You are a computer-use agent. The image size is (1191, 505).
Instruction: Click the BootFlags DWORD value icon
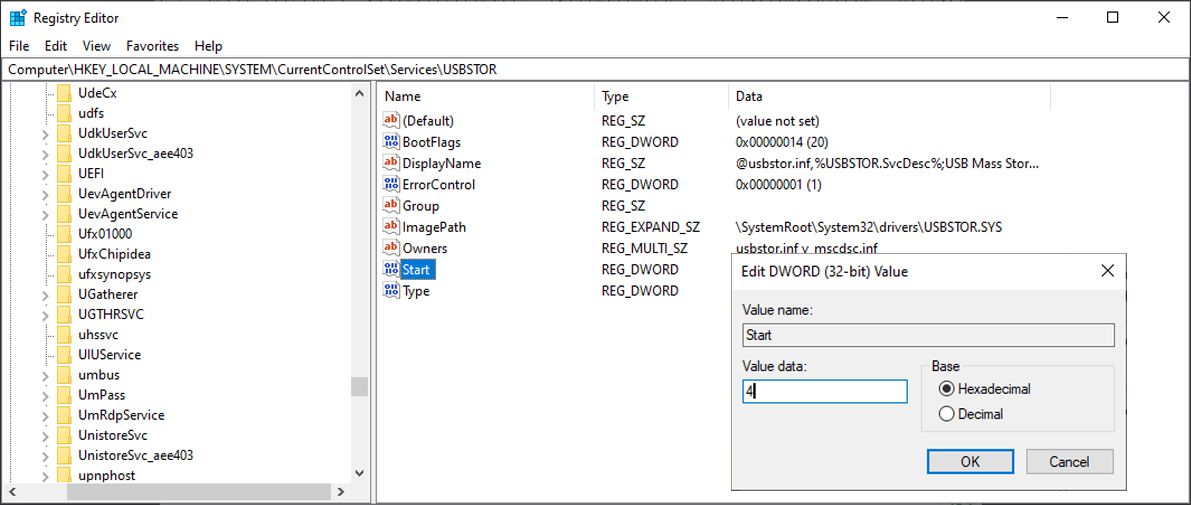[391, 142]
